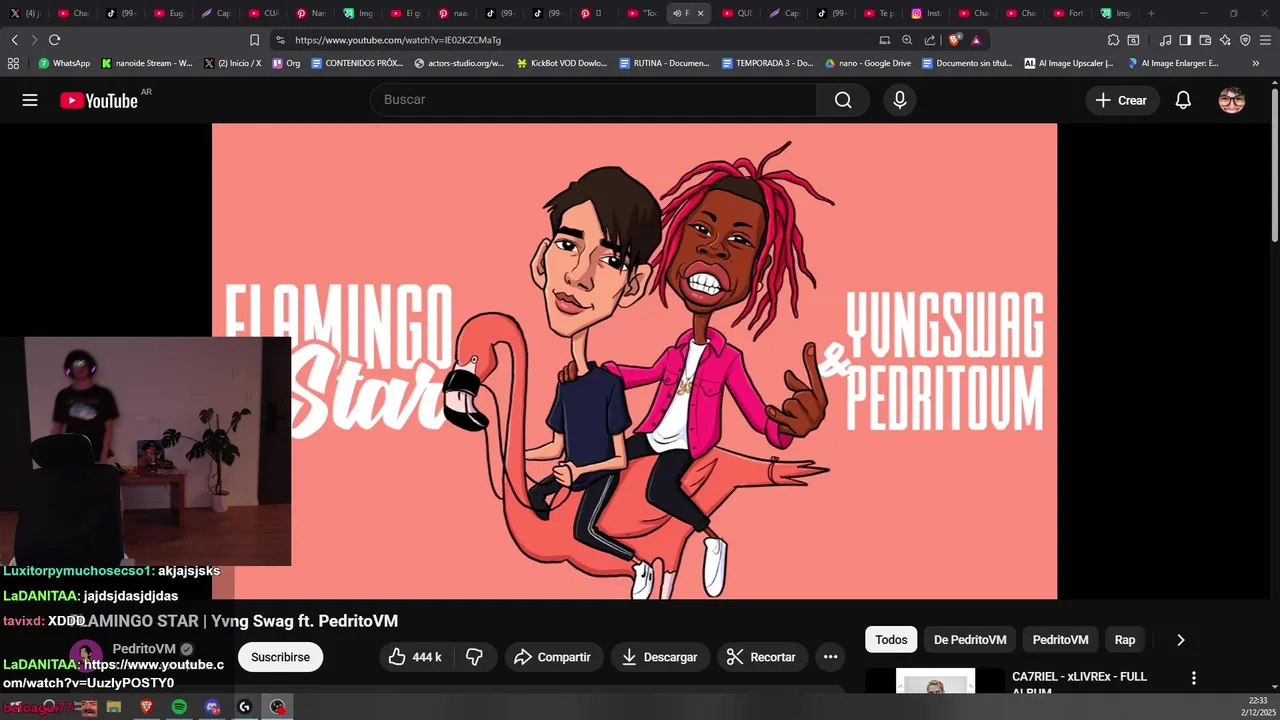Open CA7RIEL xLIVREx video thumbnail

pos(935,680)
